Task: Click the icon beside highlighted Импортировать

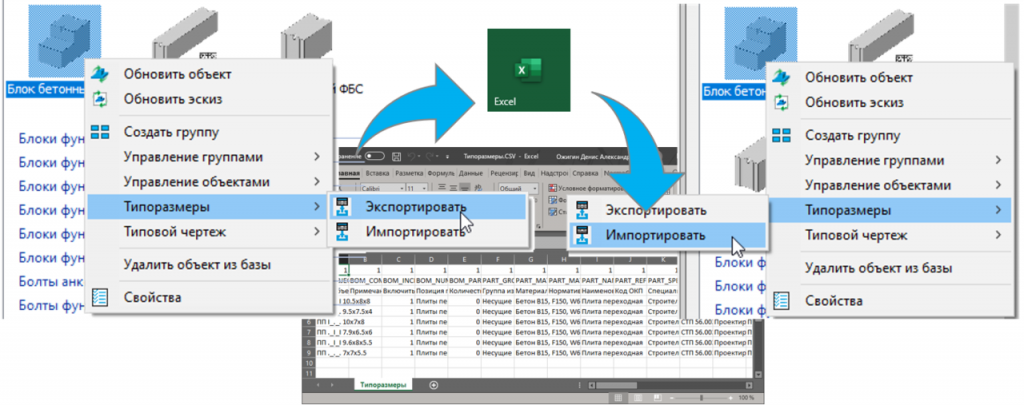Action: pyautogui.click(x=582, y=235)
